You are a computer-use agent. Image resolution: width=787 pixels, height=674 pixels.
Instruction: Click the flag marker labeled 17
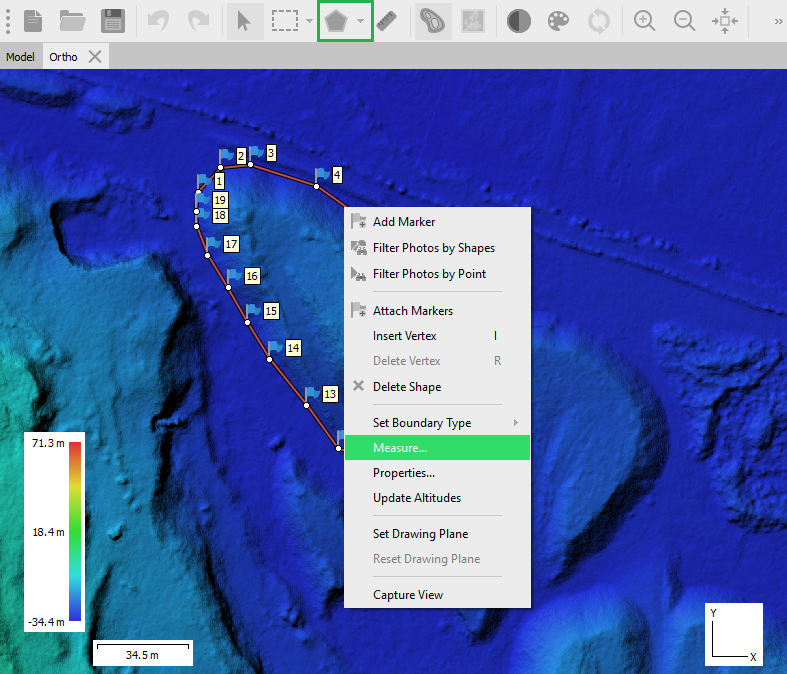pyautogui.click(x=212, y=244)
